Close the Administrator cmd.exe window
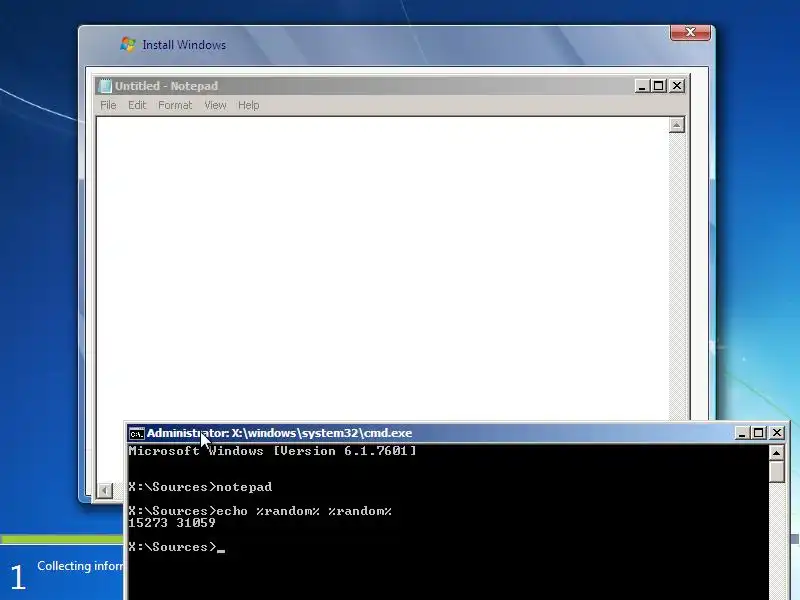800x600 pixels. click(x=777, y=433)
